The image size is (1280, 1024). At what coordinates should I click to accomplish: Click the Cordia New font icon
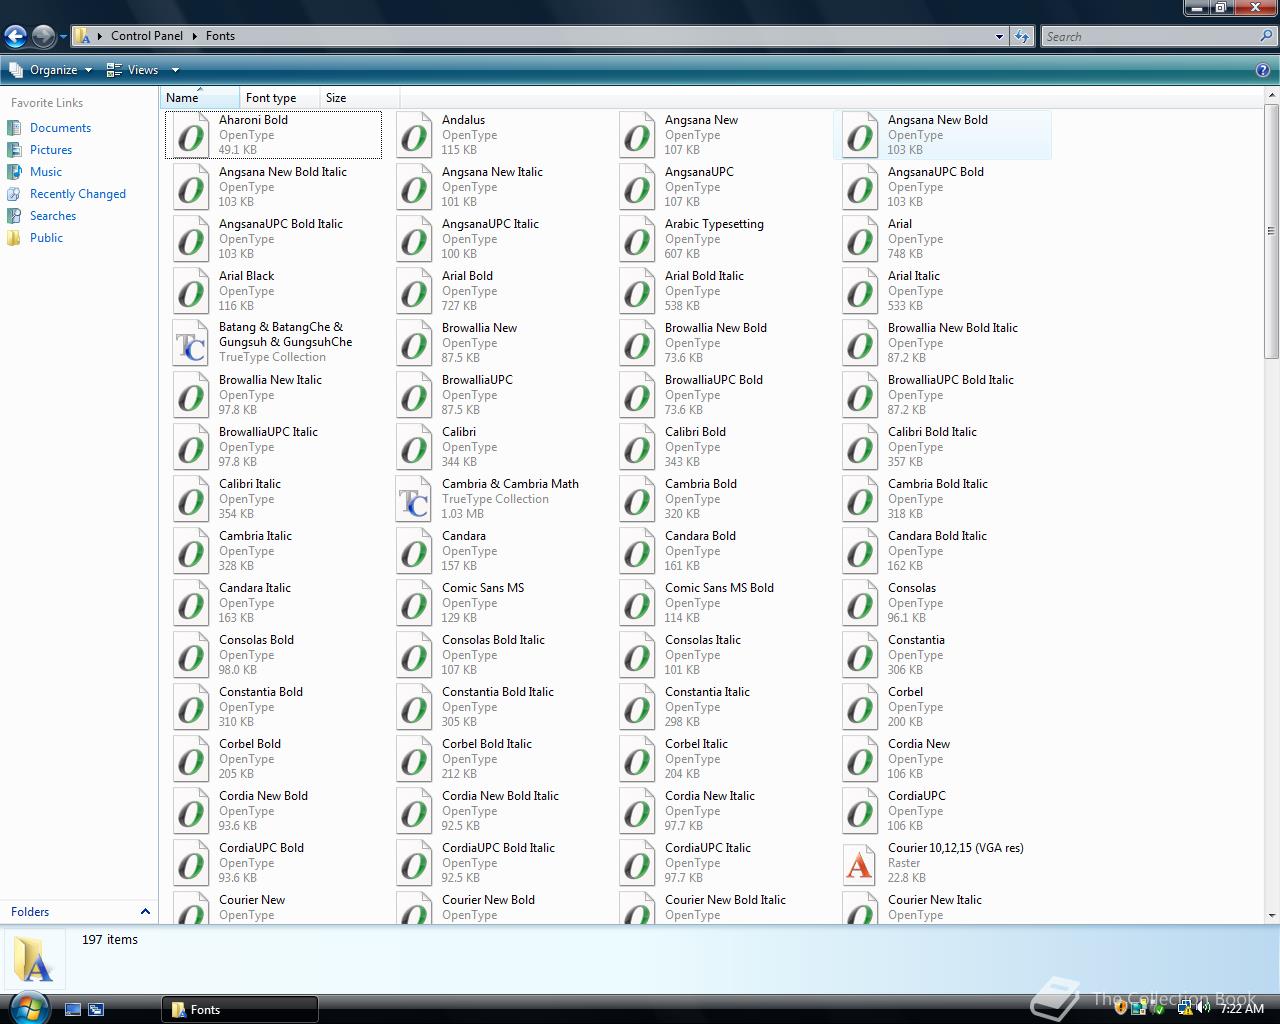pyautogui.click(x=860, y=759)
